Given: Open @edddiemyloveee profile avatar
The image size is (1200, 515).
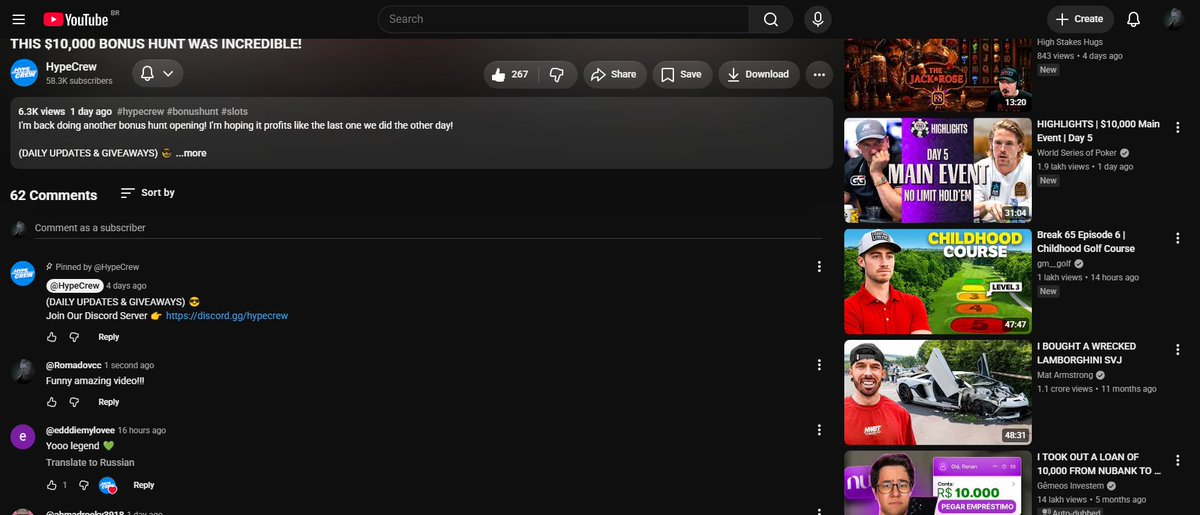Looking at the screenshot, I should [x=23, y=436].
